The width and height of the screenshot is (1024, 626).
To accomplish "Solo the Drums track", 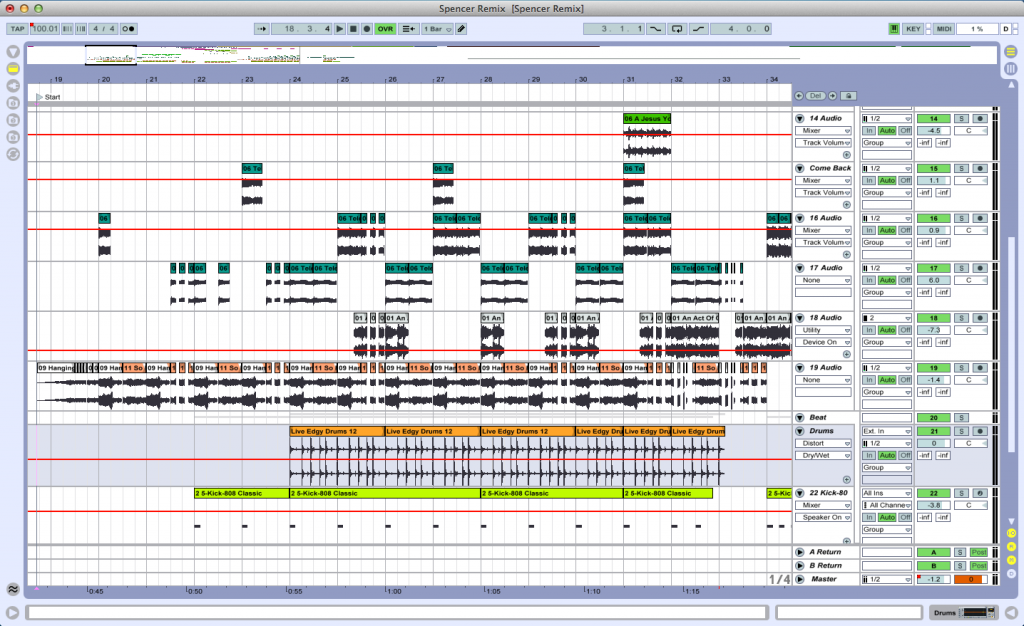I will click(961, 431).
